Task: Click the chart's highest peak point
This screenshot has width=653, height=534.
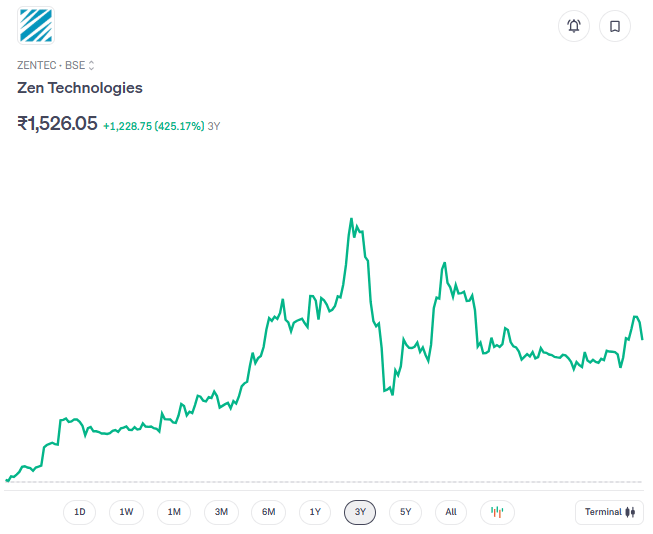Action: point(351,219)
